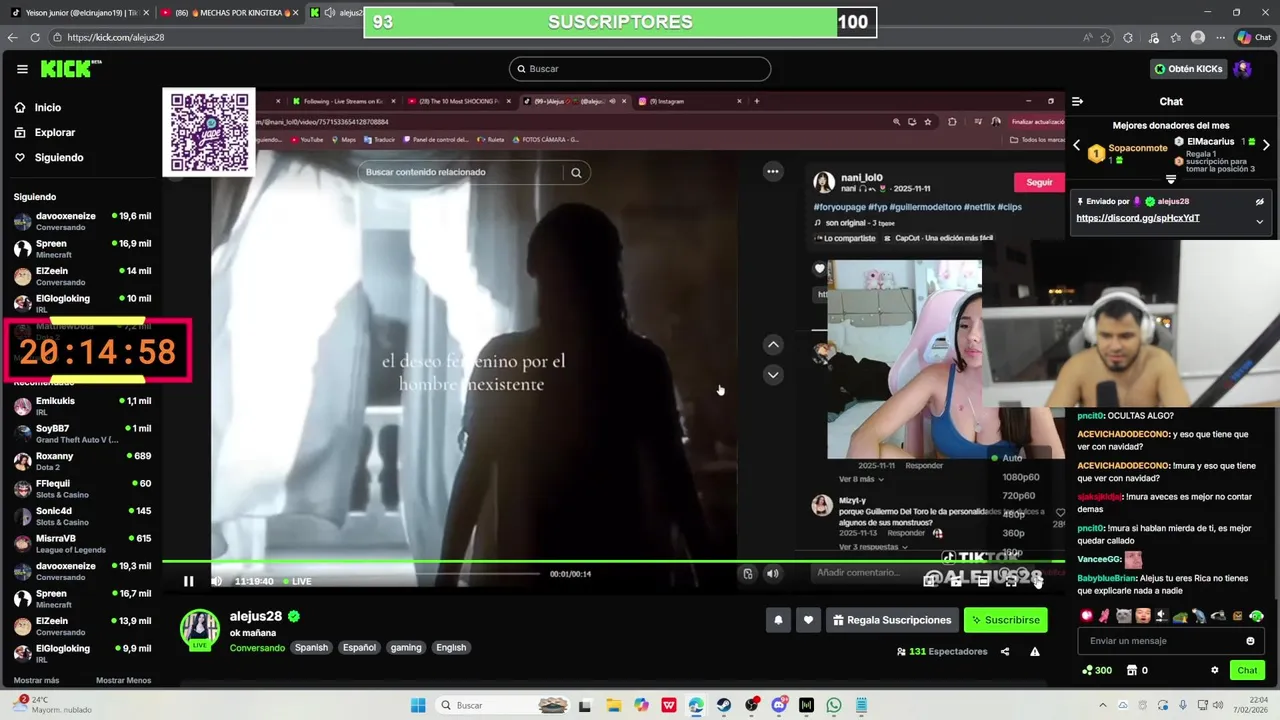Click the Suscribirse button
The image size is (1280, 720).
(x=1005, y=620)
